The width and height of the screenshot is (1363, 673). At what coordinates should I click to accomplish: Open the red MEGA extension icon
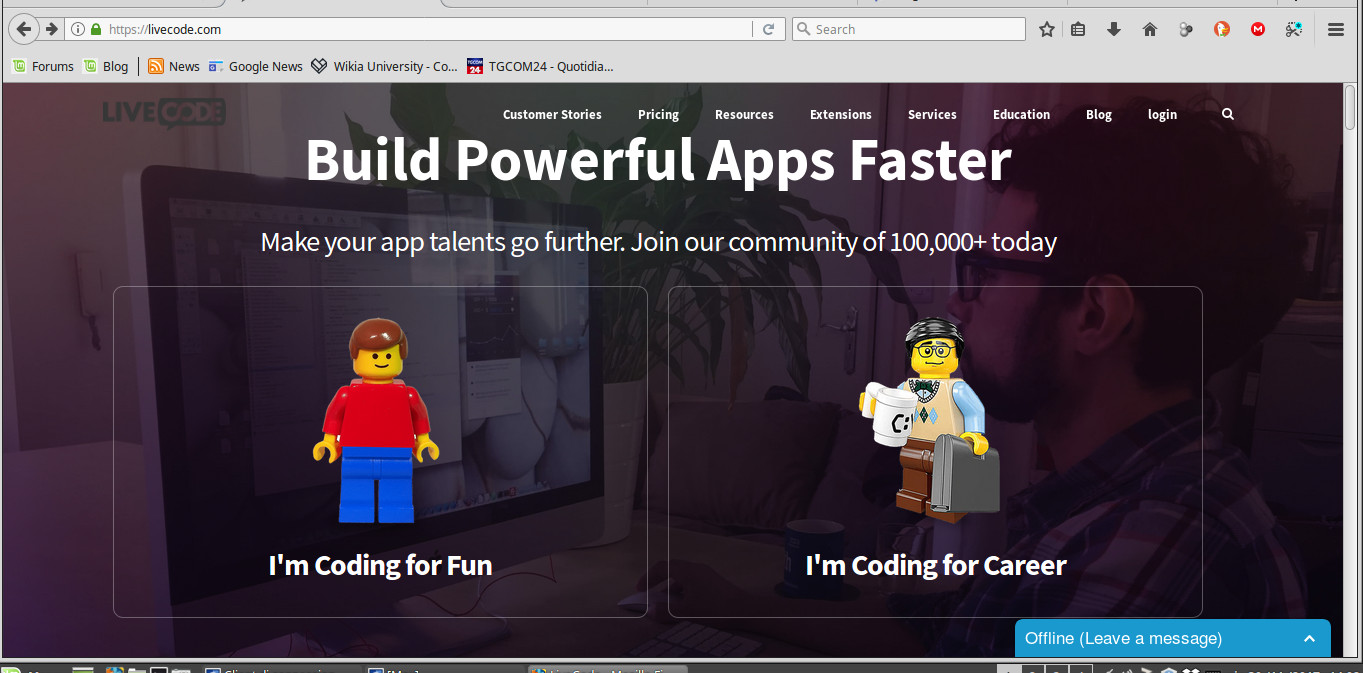[1258, 29]
